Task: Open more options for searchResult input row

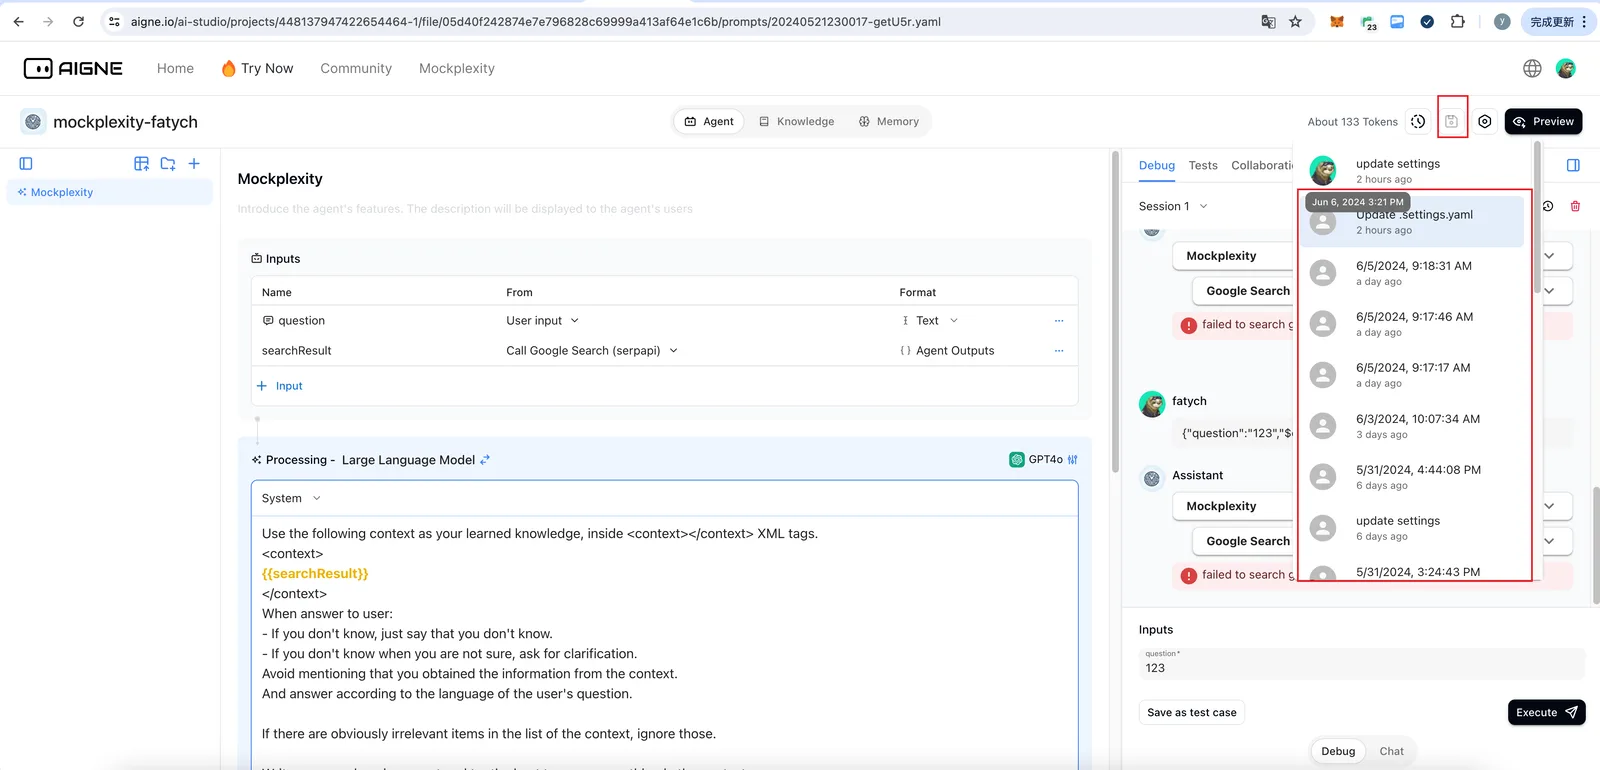Action: coord(1059,350)
